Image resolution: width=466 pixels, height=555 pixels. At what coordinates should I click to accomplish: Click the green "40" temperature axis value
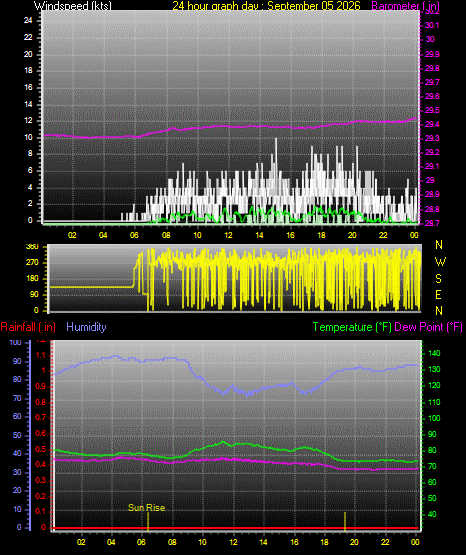(x=432, y=514)
